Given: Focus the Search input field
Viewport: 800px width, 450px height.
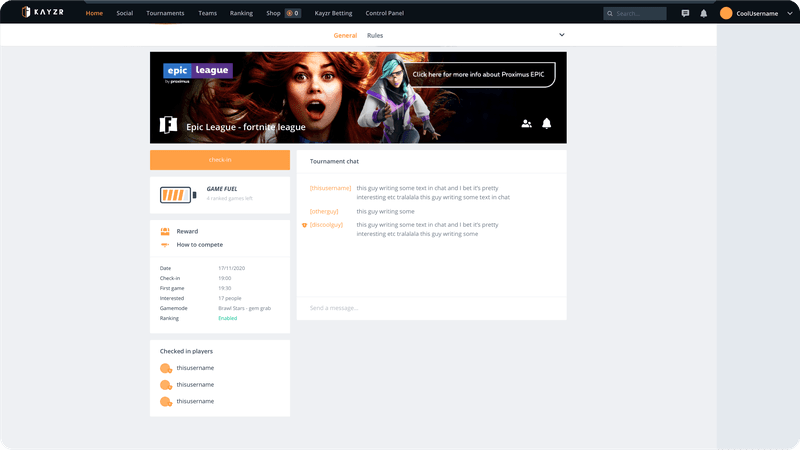Looking at the screenshot, I should 635,13.
